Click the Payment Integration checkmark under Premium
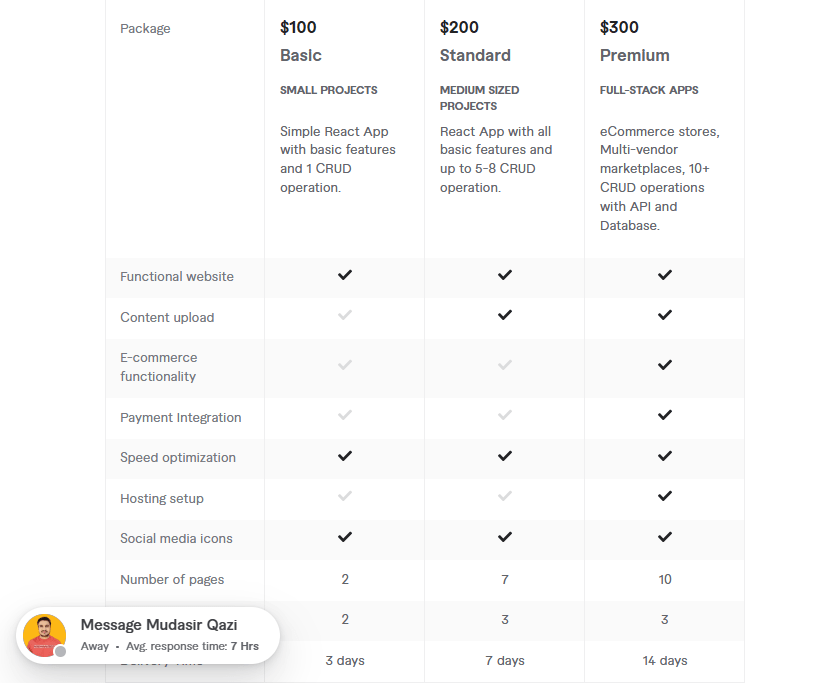 664,416
